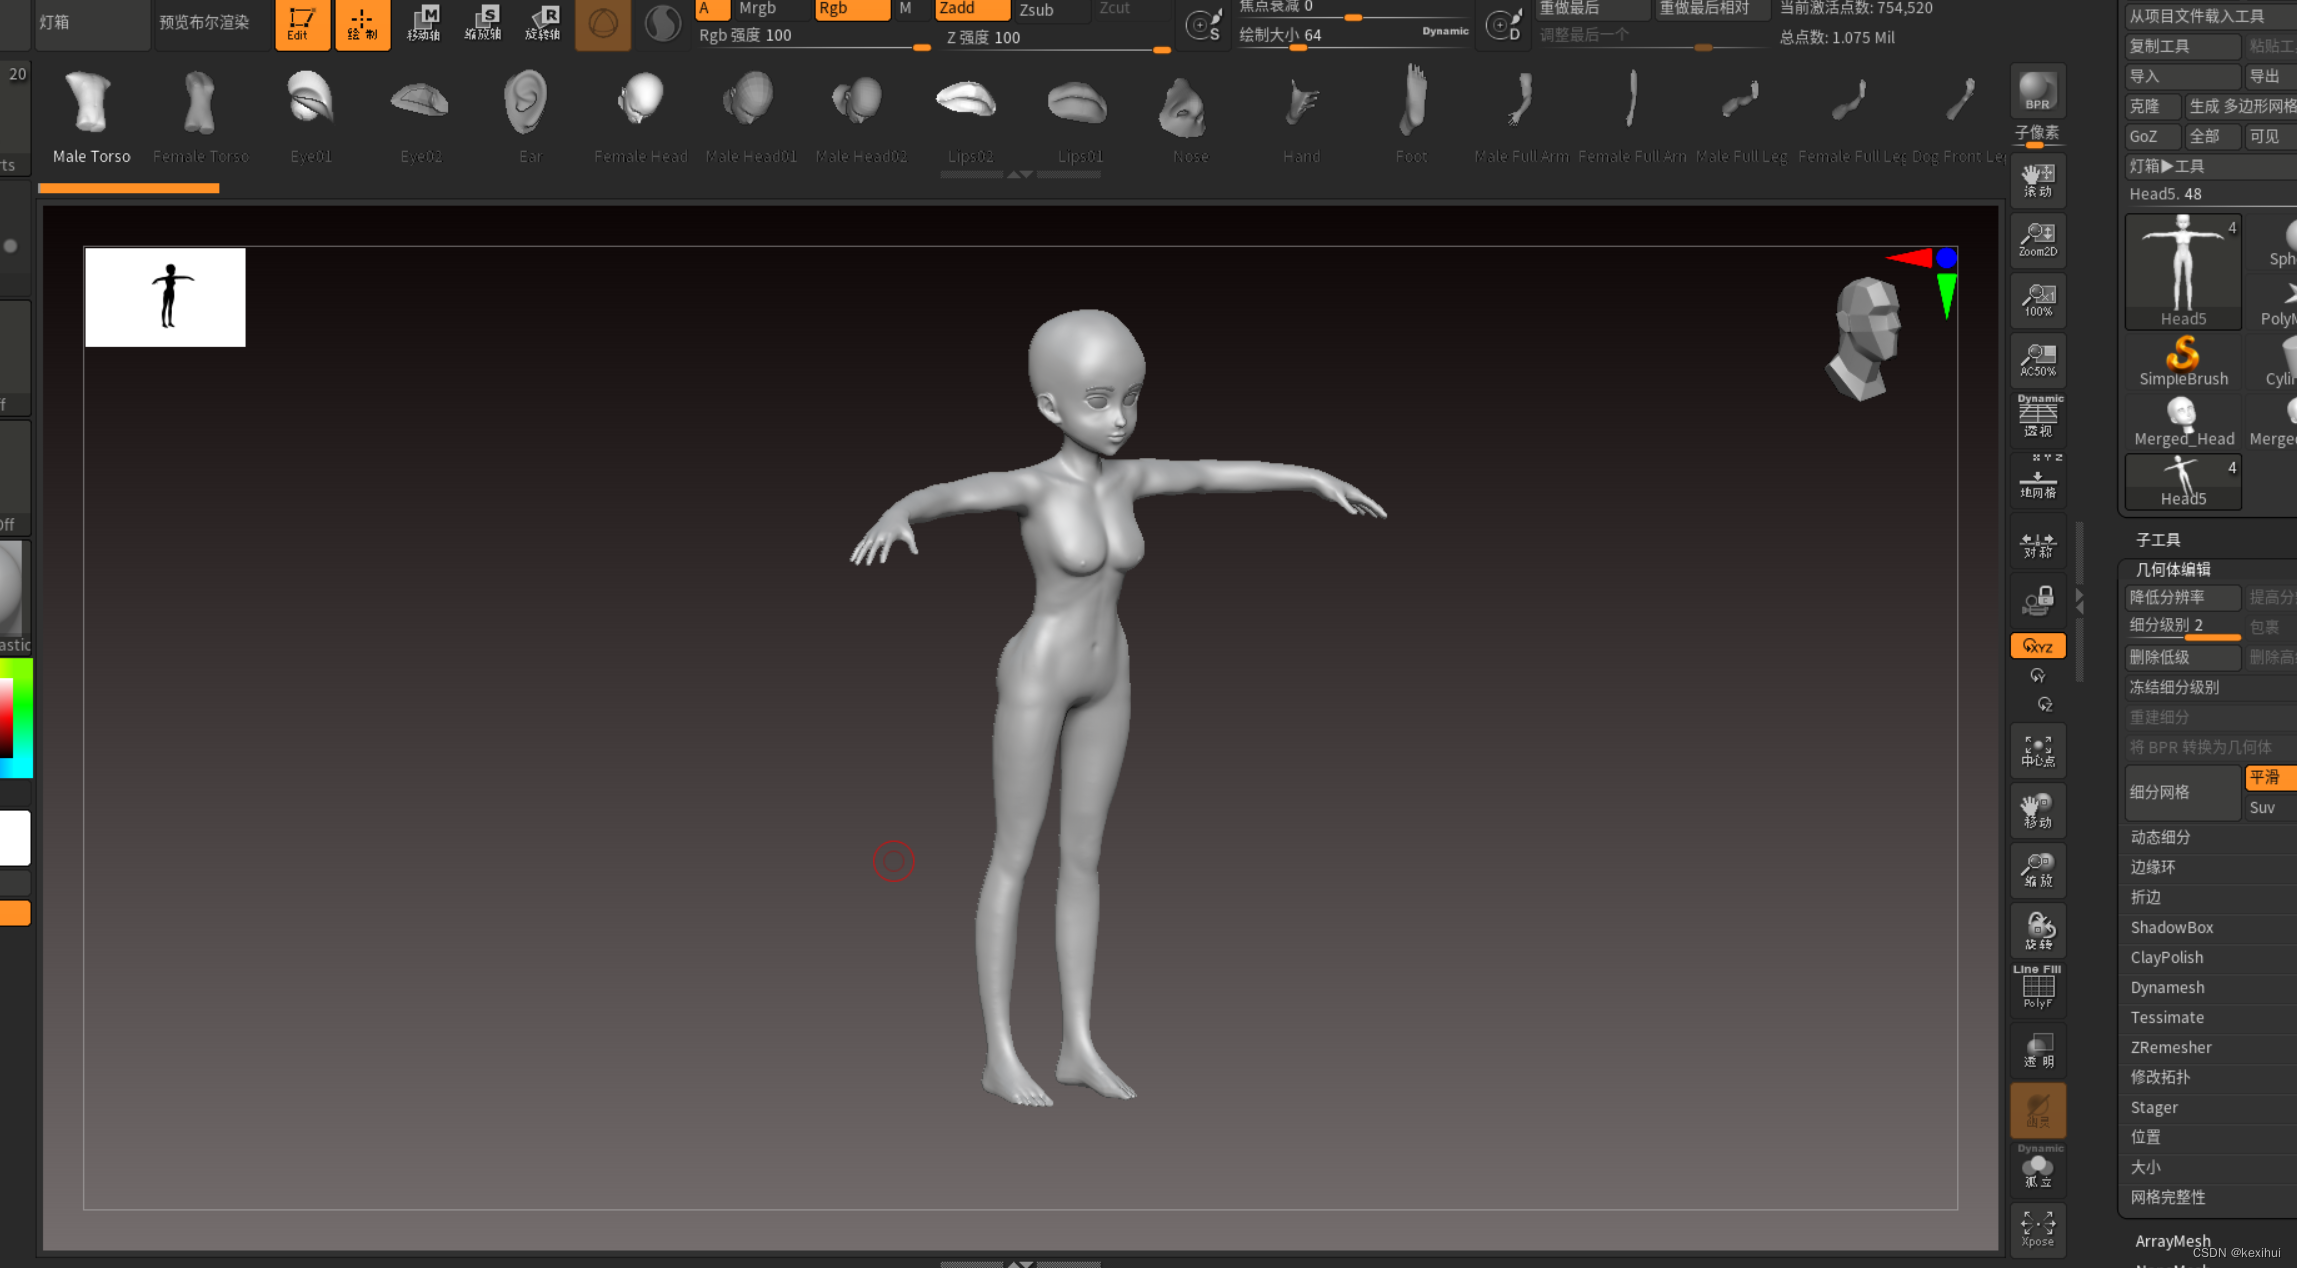Click the AC50% zoom icon

[x=2037, y=359]
